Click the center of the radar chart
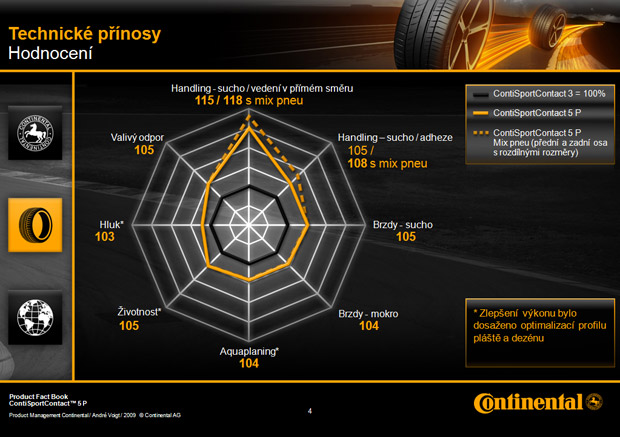The image size is (620, 437). 249,225
